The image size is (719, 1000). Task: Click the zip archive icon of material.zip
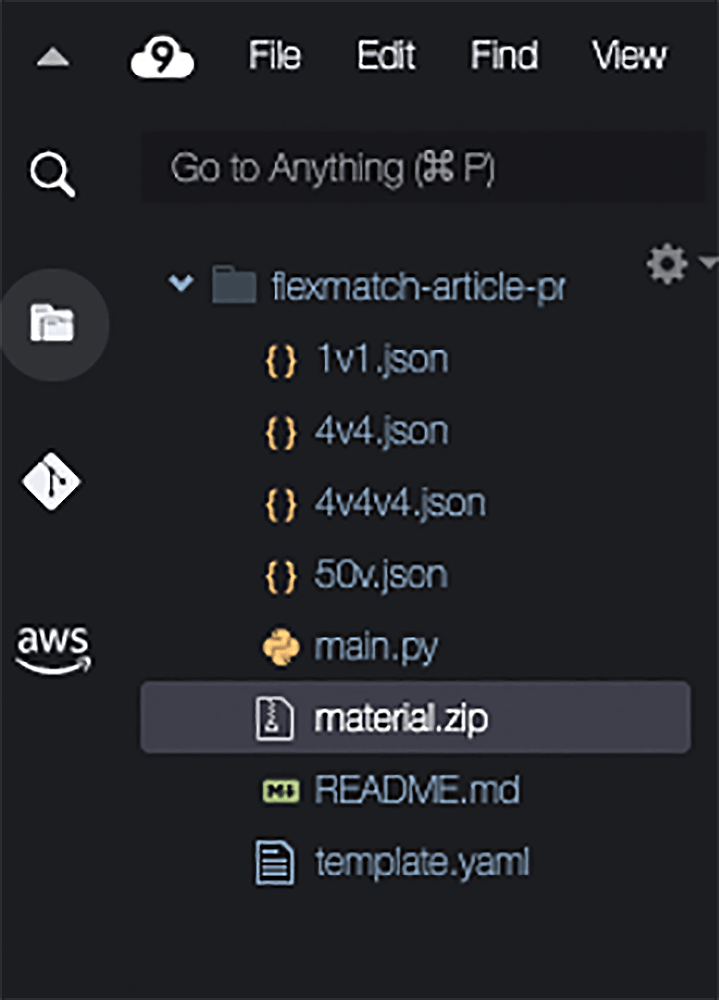pyautogui.click(x=281, y=717)
